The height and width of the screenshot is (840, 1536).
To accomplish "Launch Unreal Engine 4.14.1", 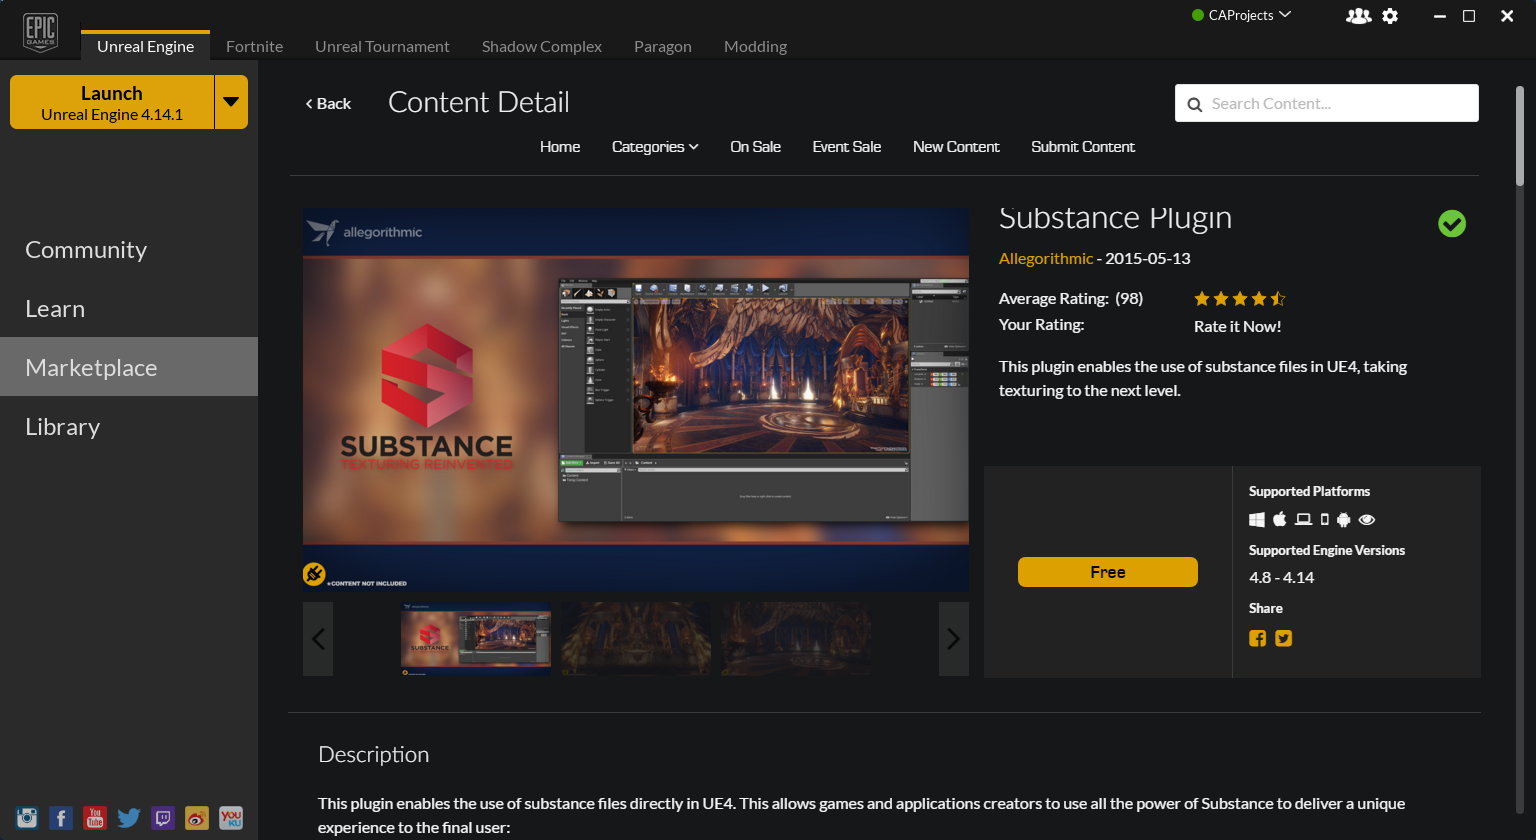I will pyautogui.click(x=112, y=102).
